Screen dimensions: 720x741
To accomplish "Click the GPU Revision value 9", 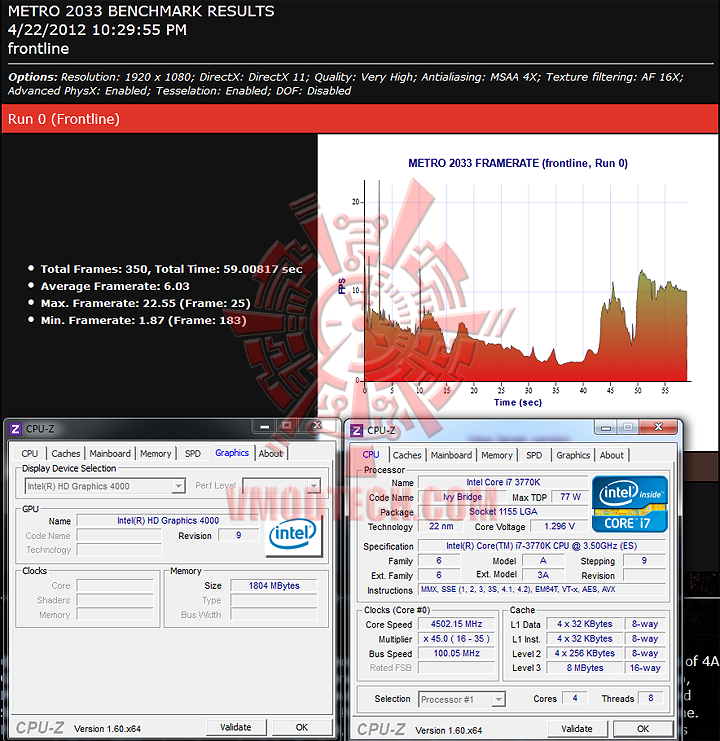I will pos(239,535).
